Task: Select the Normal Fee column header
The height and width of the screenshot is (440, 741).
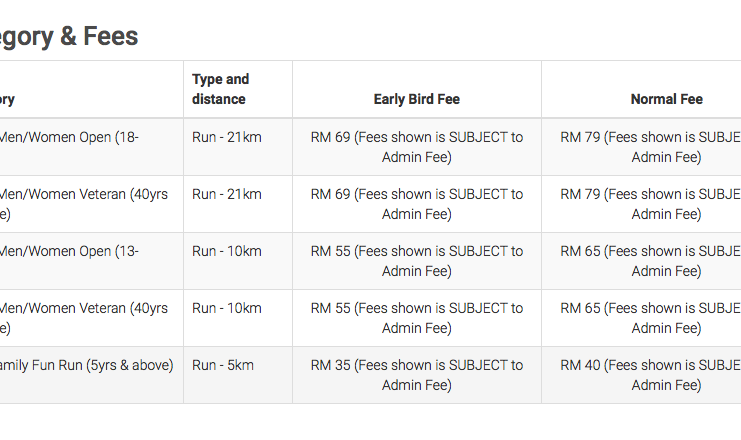Action: tap(666, 99)
